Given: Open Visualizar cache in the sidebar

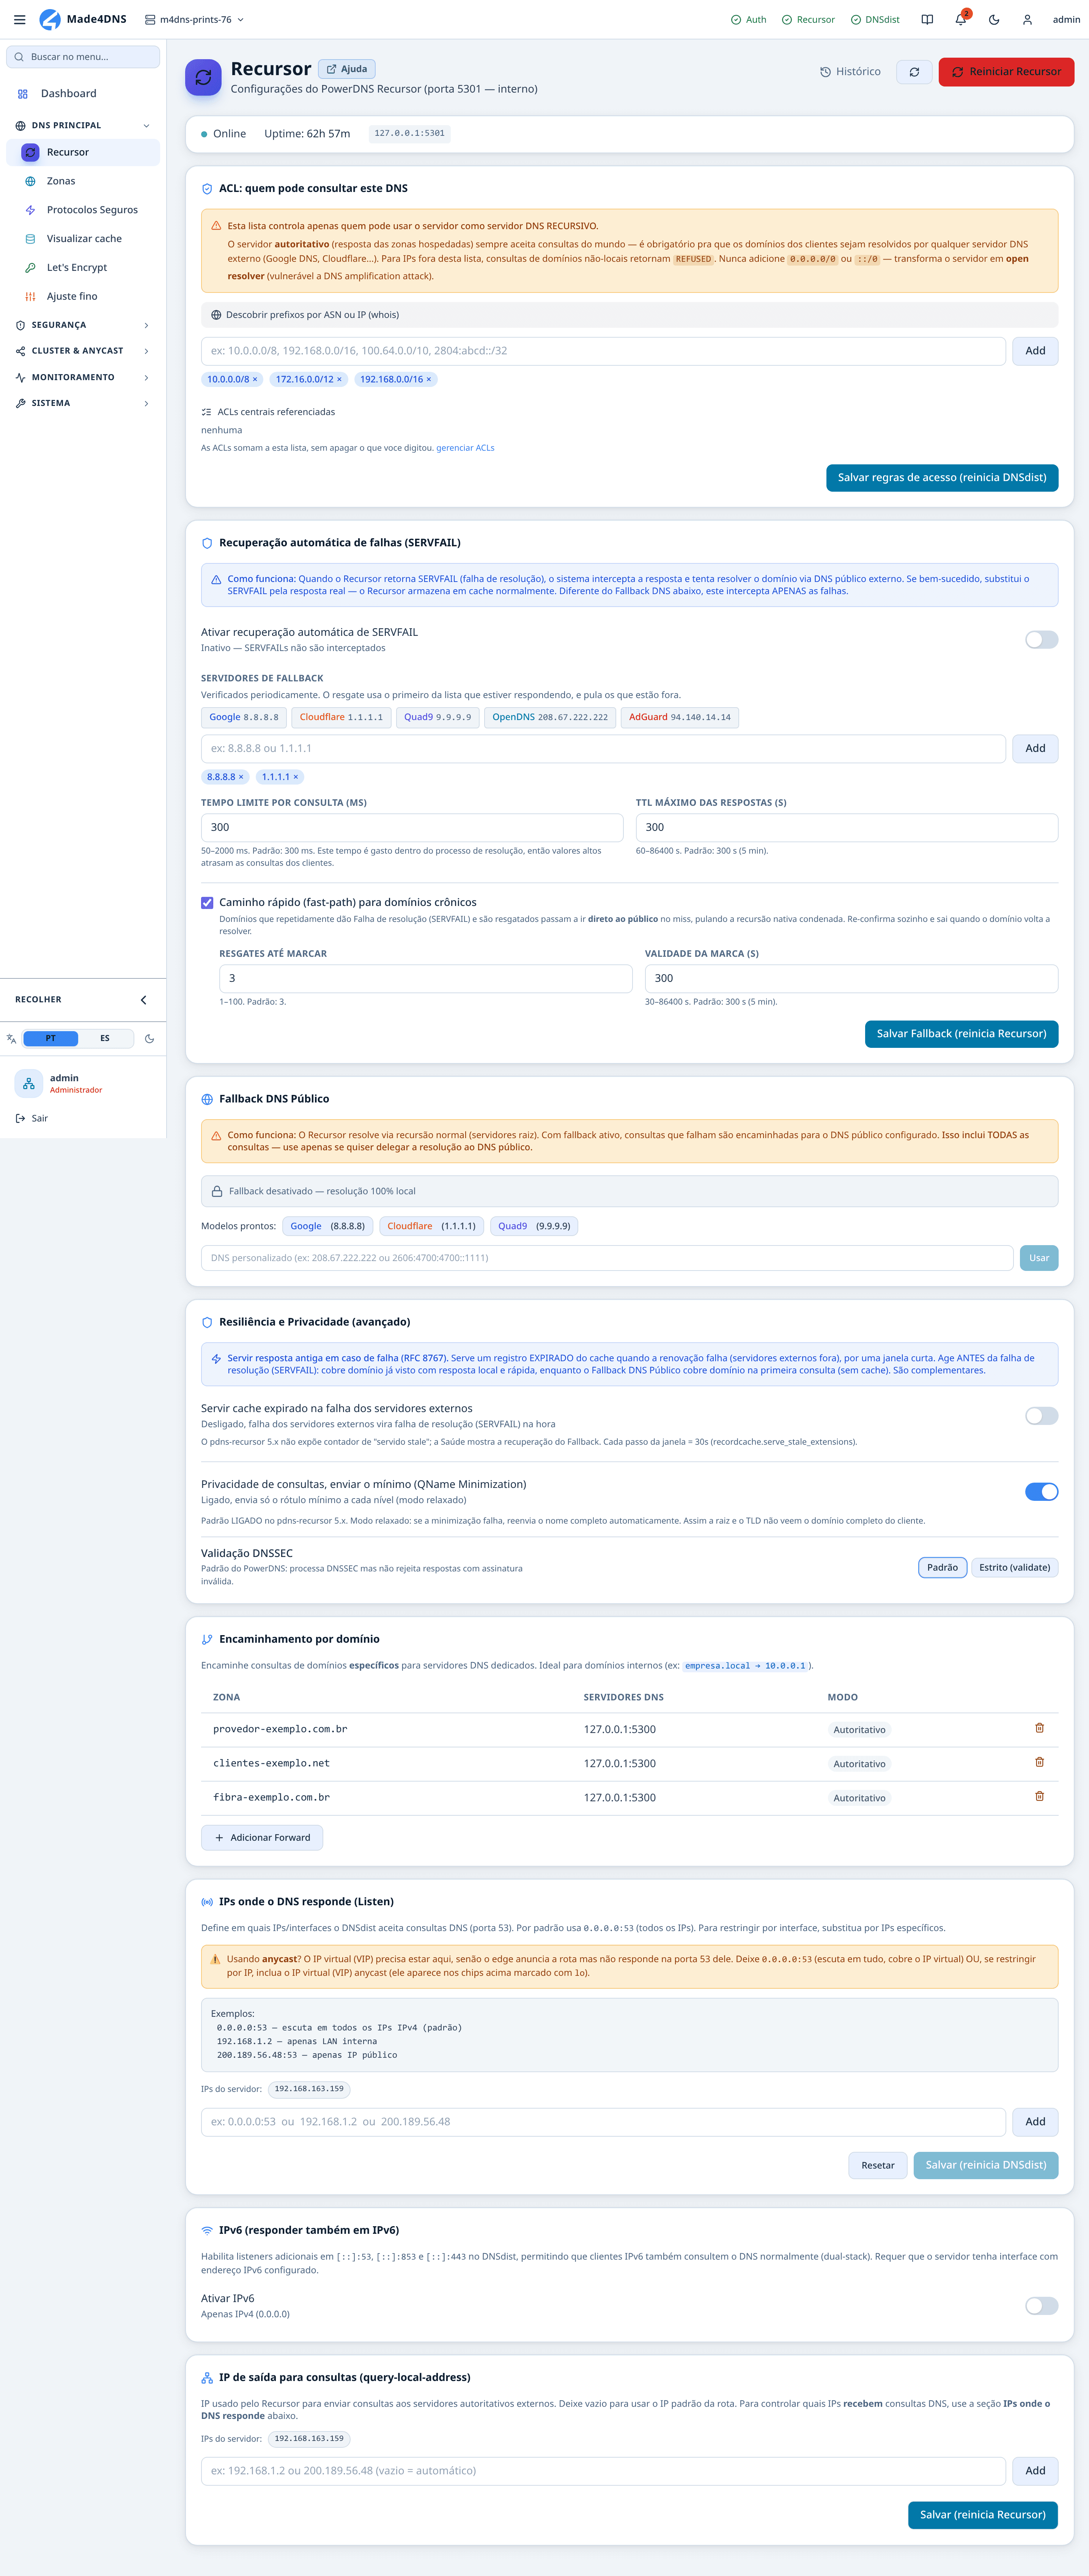Looking at the screenshot, I should pyautogui.click(x=83, y=239).
